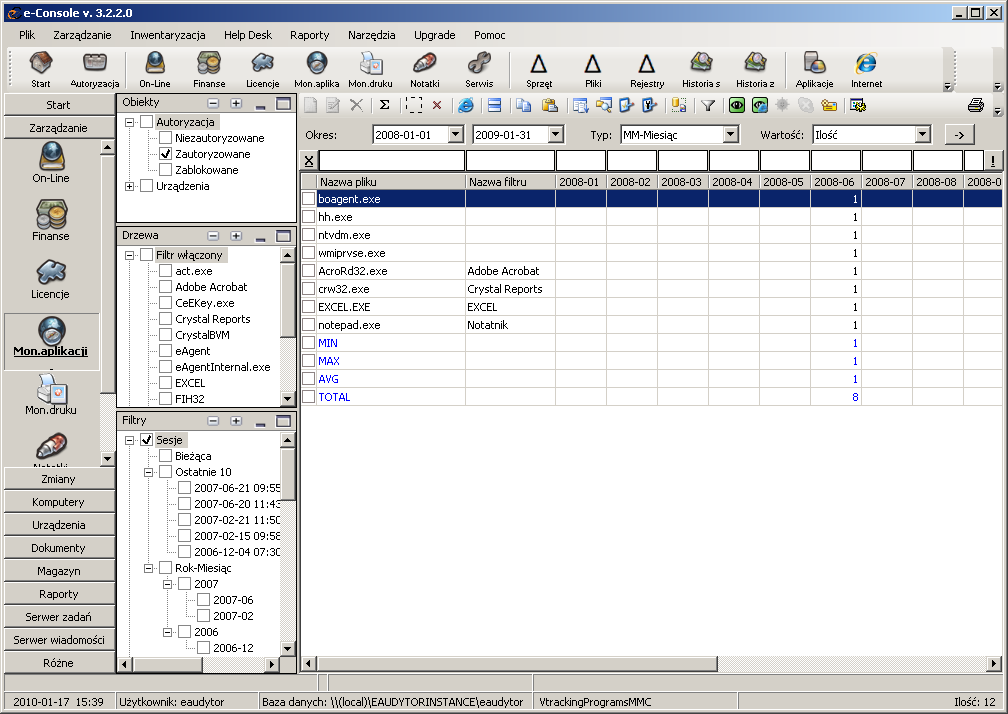Uncheck the Zautoryzowane checkbox
This screenshot has height=714, width=1008.
(166, 154)
